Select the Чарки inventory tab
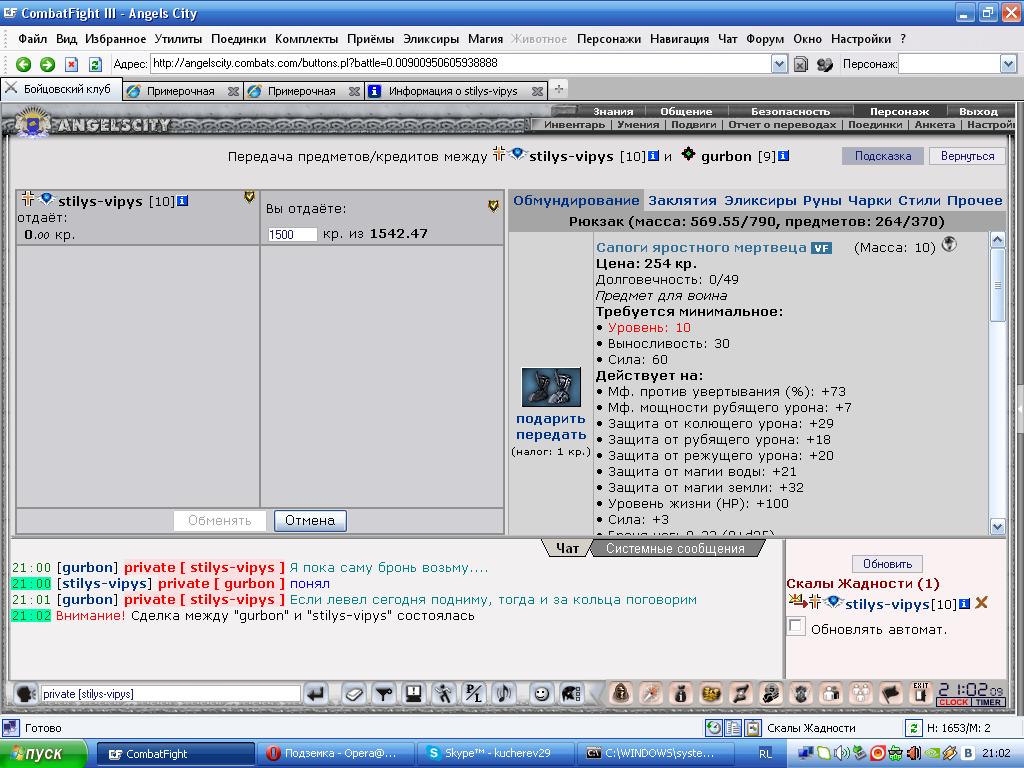 click(x=869, y=200)
